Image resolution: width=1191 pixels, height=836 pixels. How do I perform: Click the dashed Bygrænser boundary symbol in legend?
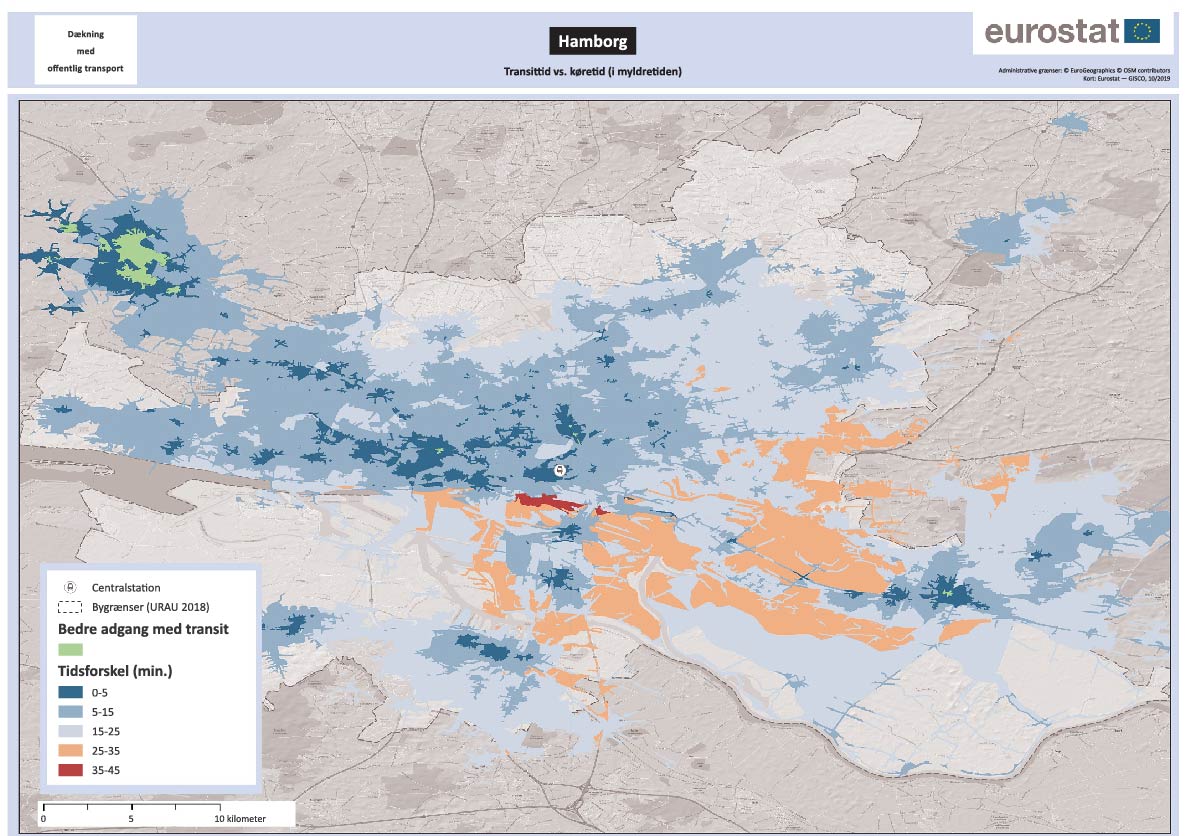point(71,607)
